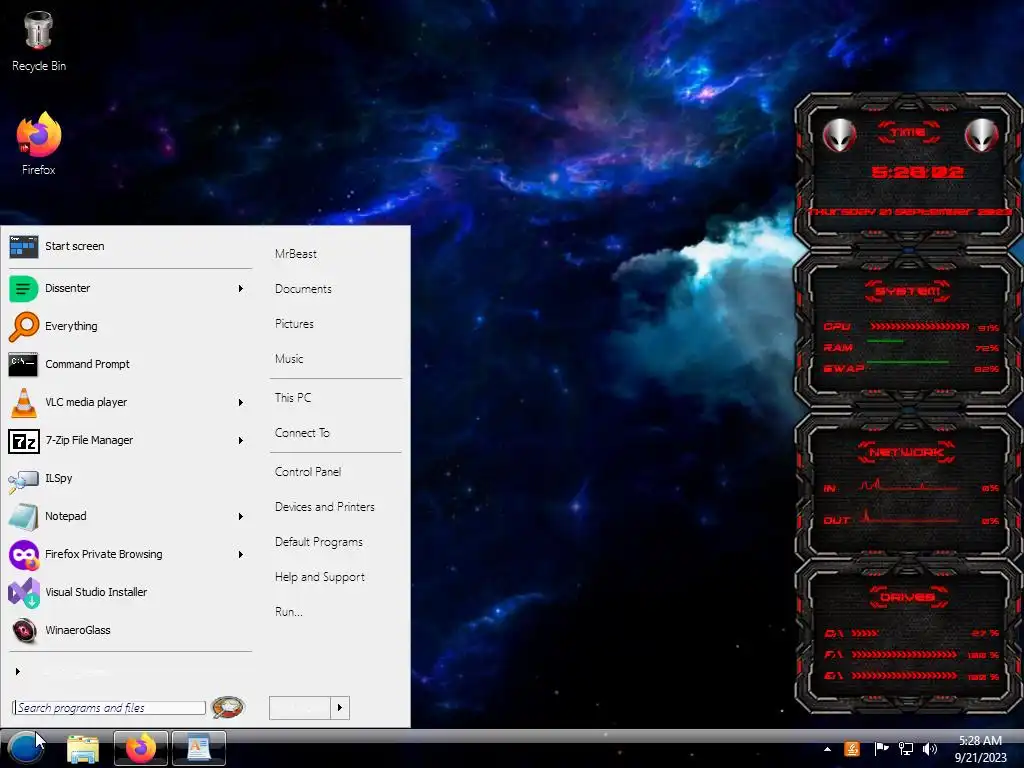
Task: Click F:\ drive usage bar
Action: pyautogui.click(x=904, y=654)
